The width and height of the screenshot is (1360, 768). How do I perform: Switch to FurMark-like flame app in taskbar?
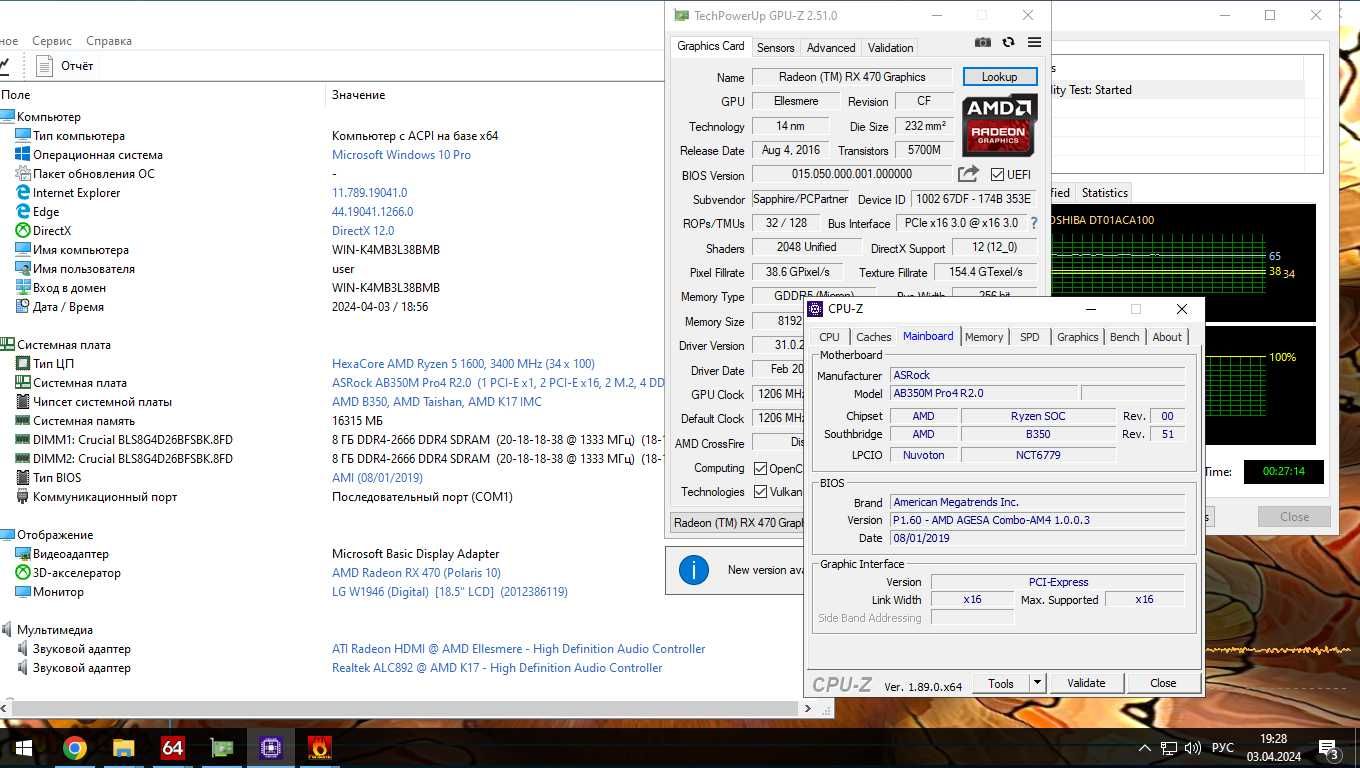click(x=319, y=748)
